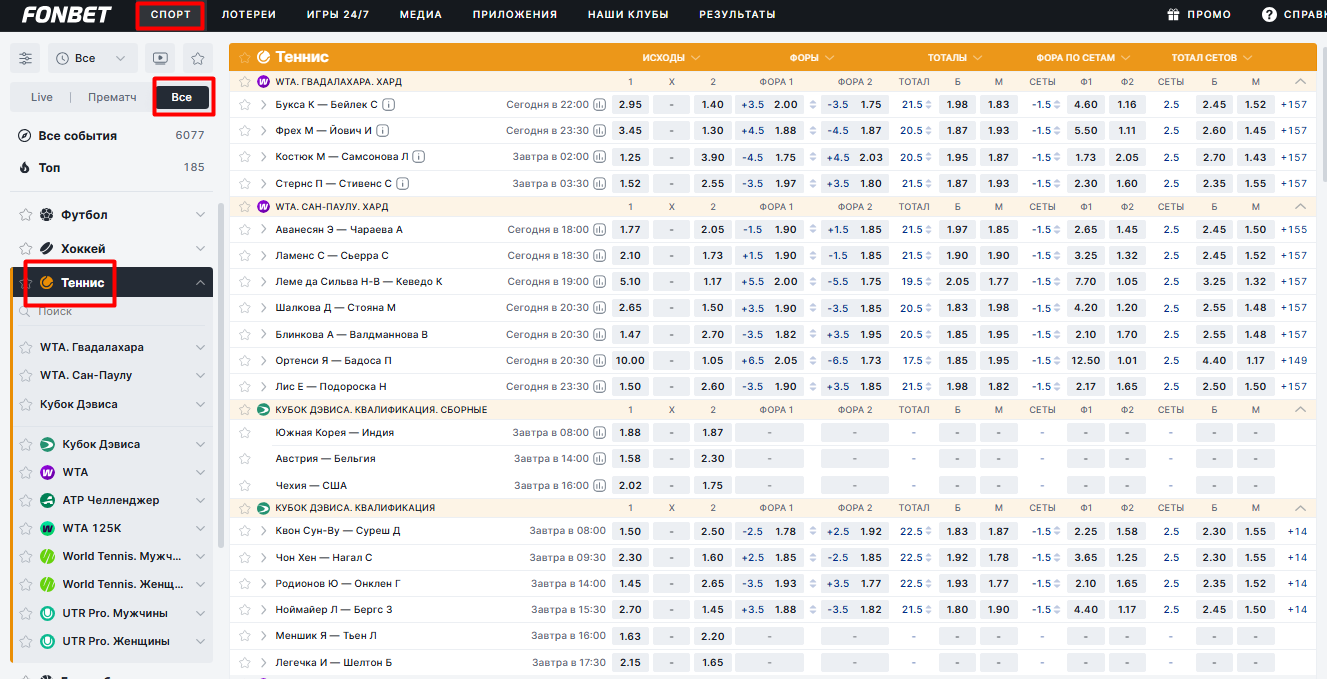Click the flame icon beside Топ

pyautogui.click(x=25, y=168)
